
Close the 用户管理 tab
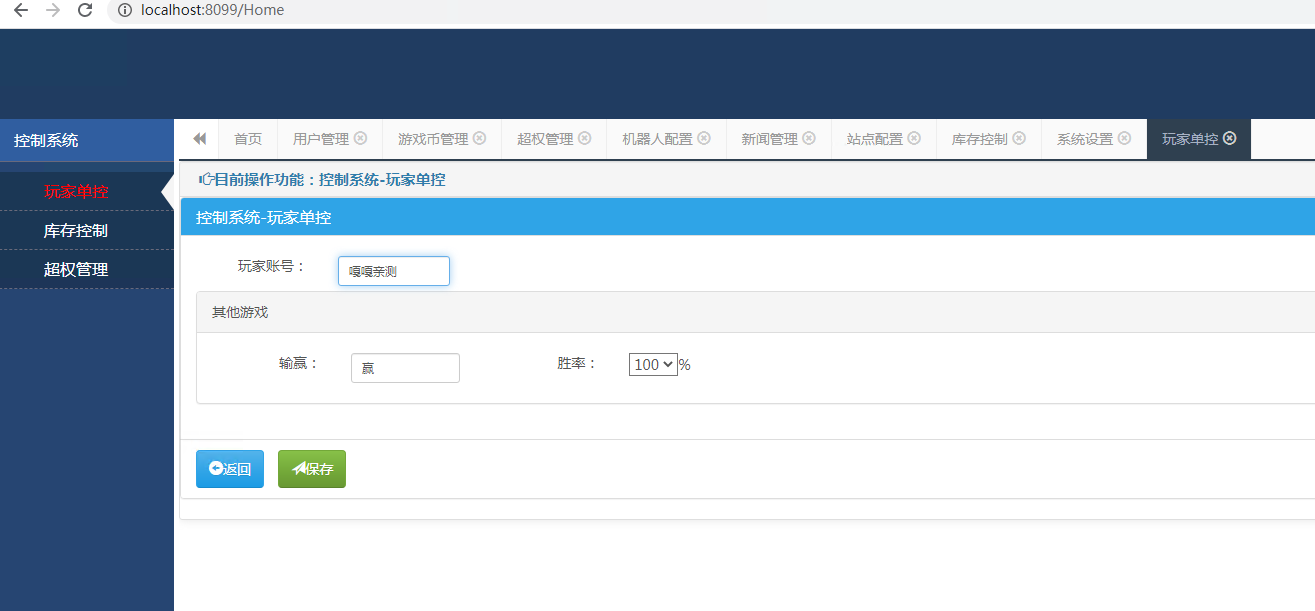(x=360, y=139)
